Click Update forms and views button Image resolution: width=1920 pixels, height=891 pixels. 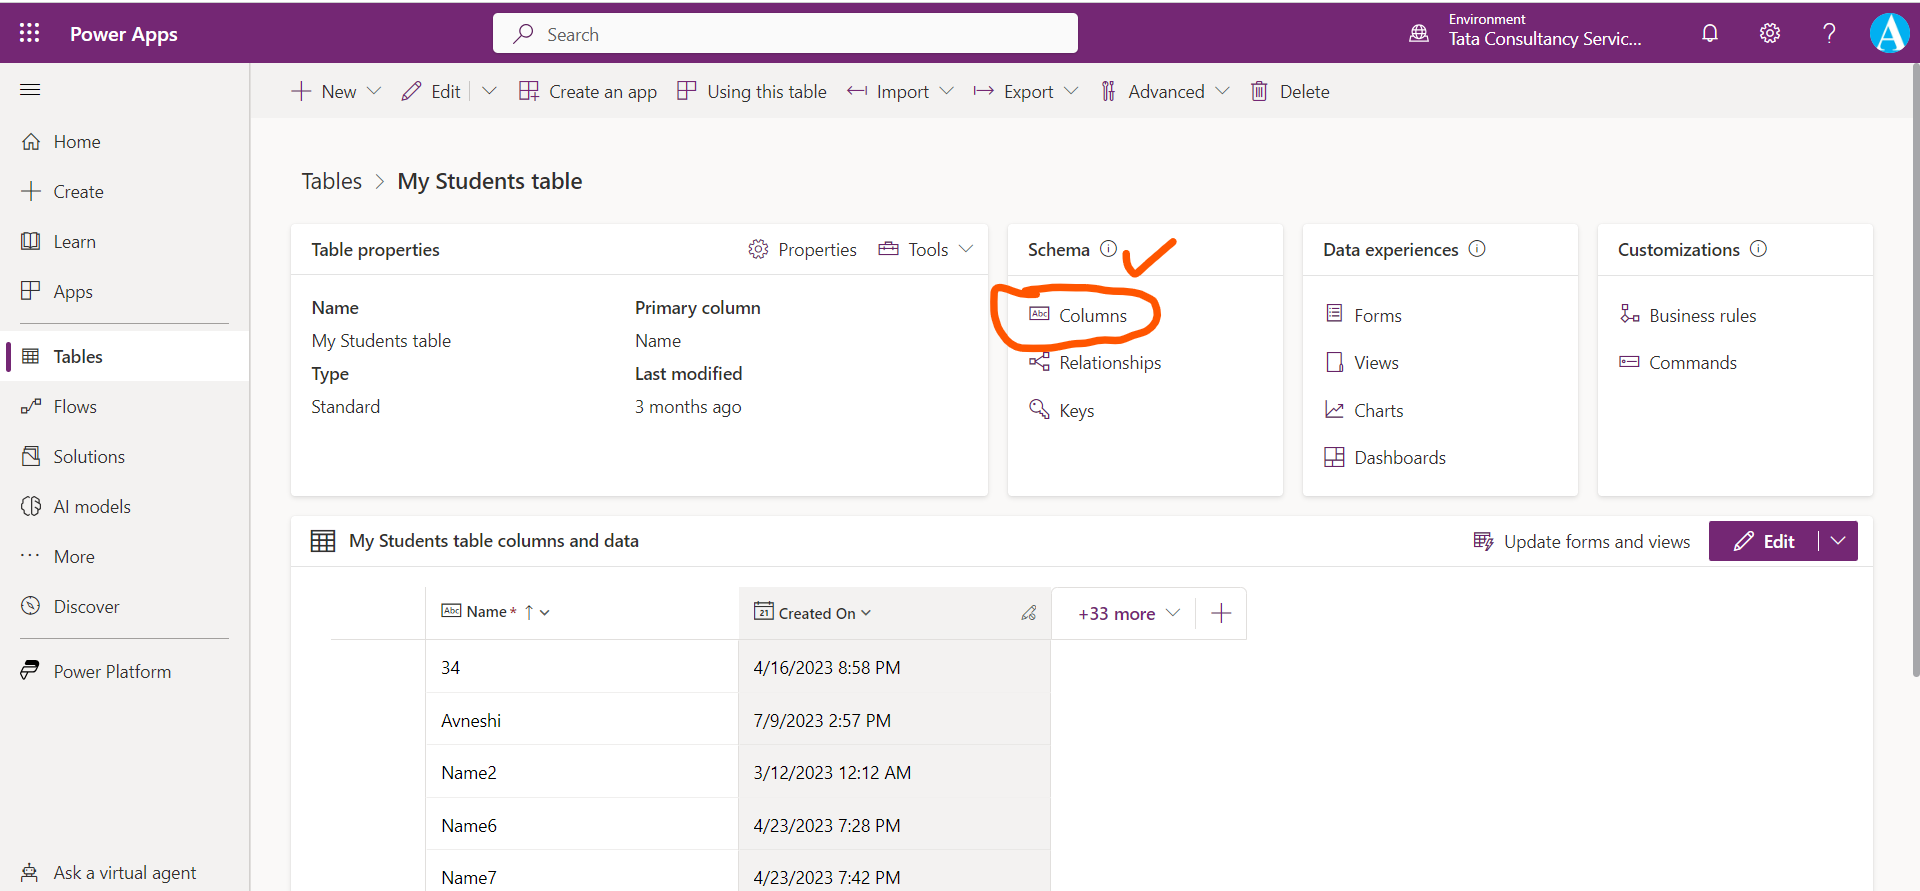pos(1582,541)
